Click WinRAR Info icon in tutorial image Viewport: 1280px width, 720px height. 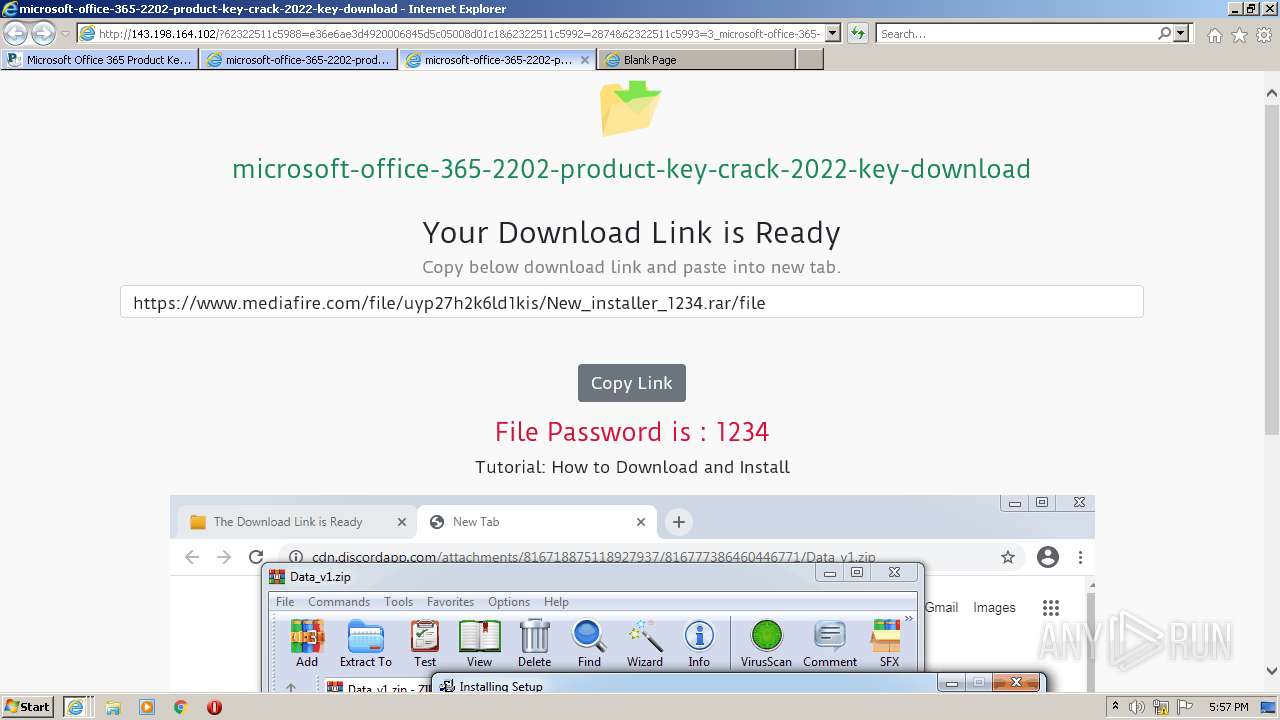[x=699, y=644]
